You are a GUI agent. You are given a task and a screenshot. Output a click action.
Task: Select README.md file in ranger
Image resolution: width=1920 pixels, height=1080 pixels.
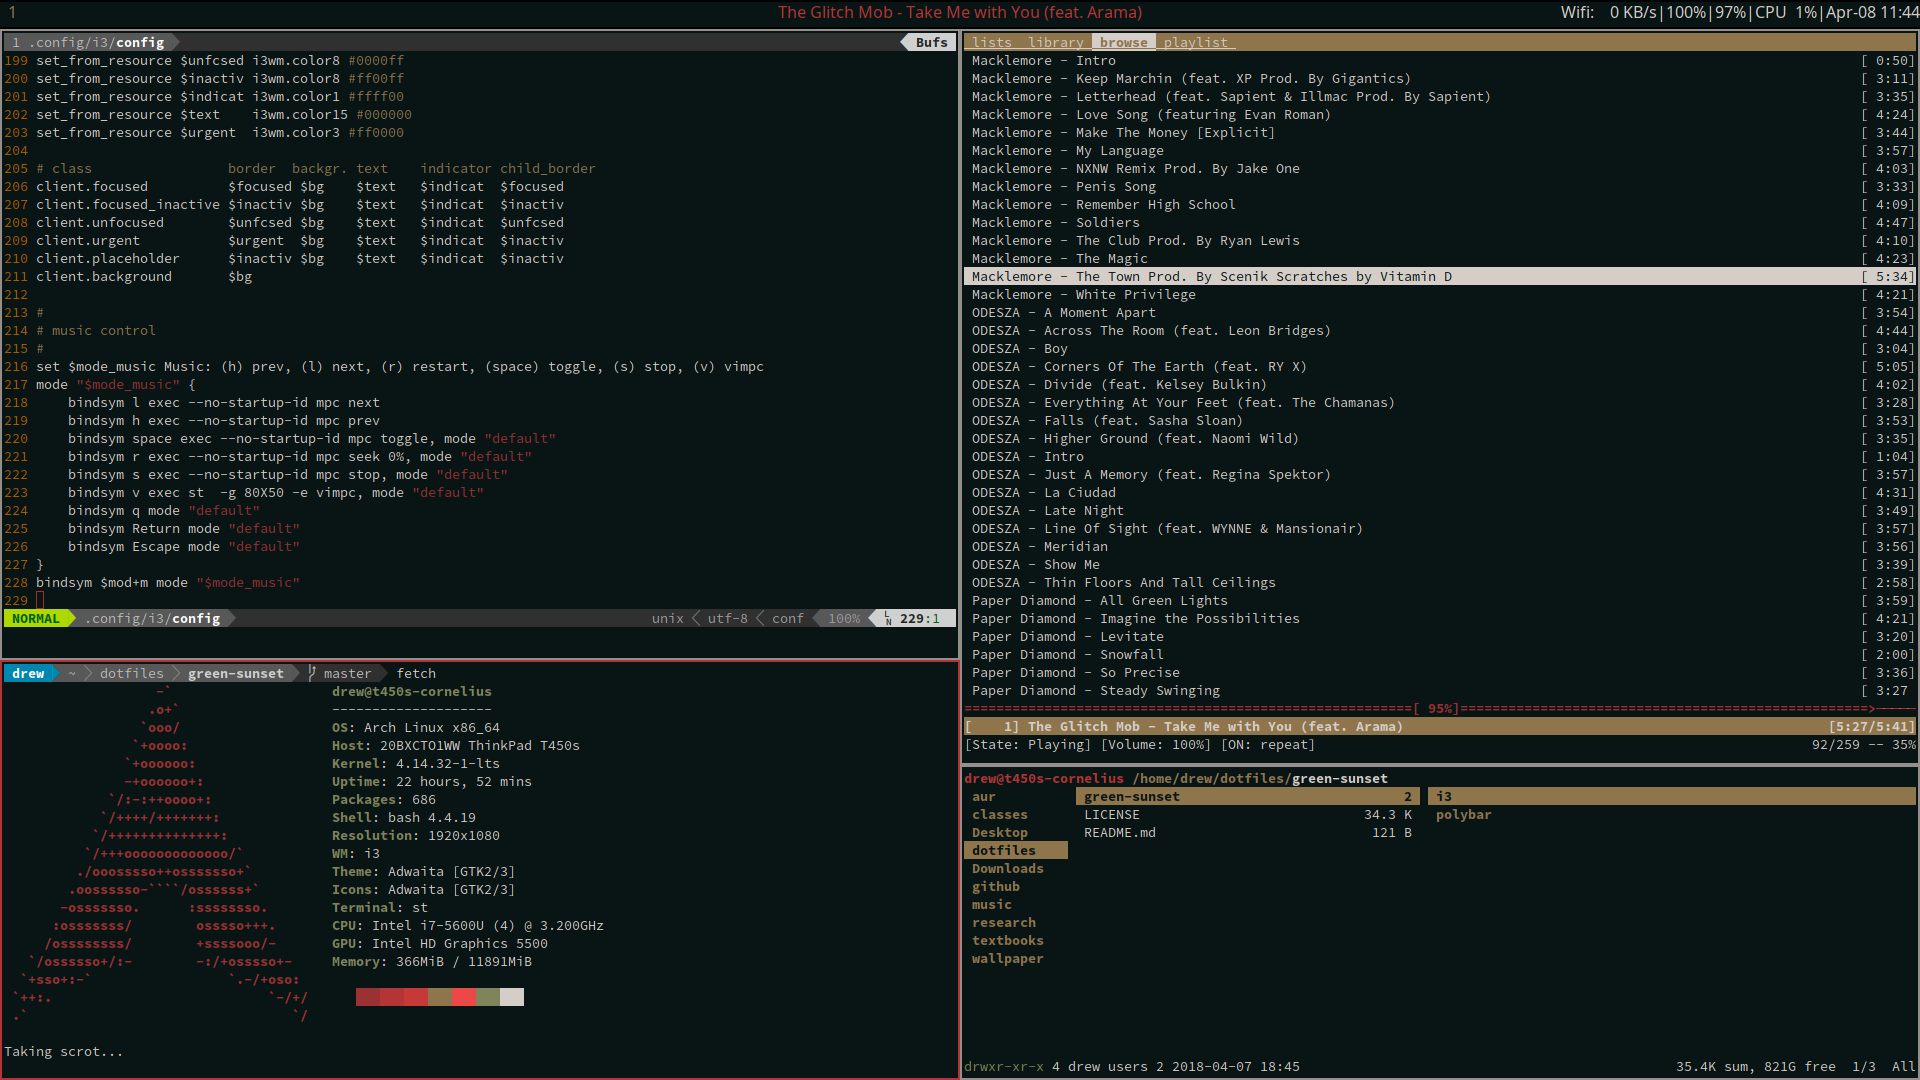pyautogui.click(x=1119, y=833)
